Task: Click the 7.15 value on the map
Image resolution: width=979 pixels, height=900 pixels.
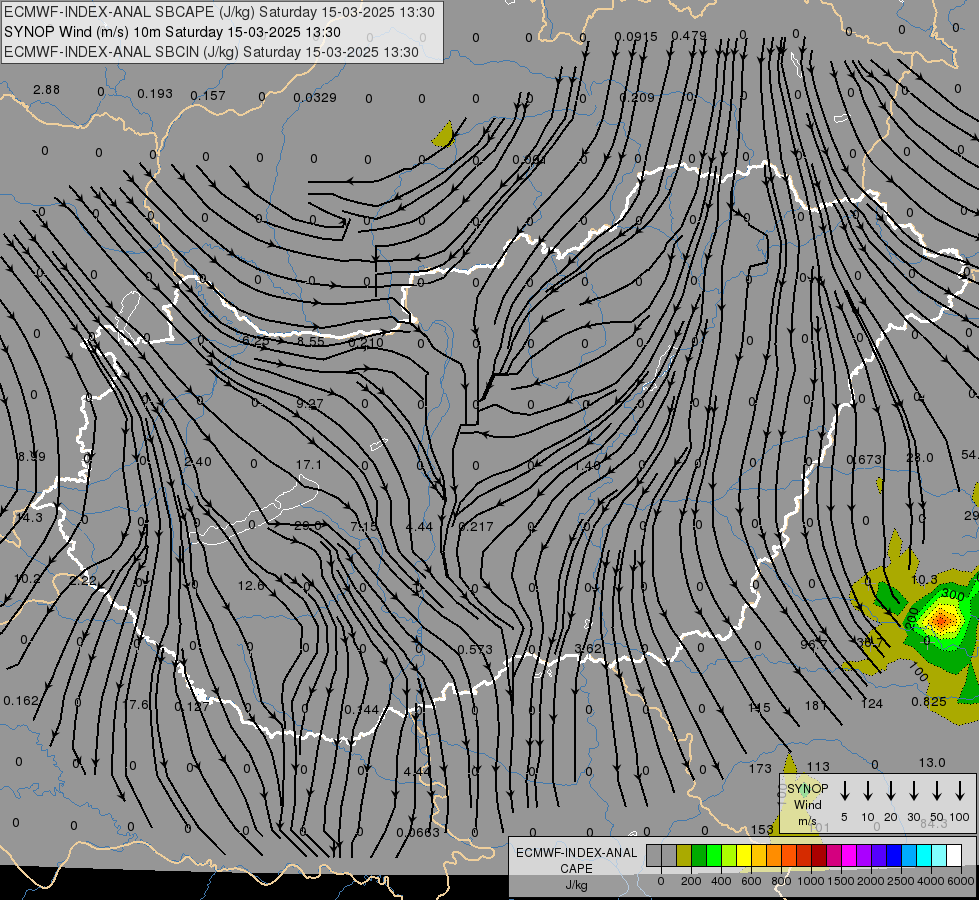Action: [364, 527]
